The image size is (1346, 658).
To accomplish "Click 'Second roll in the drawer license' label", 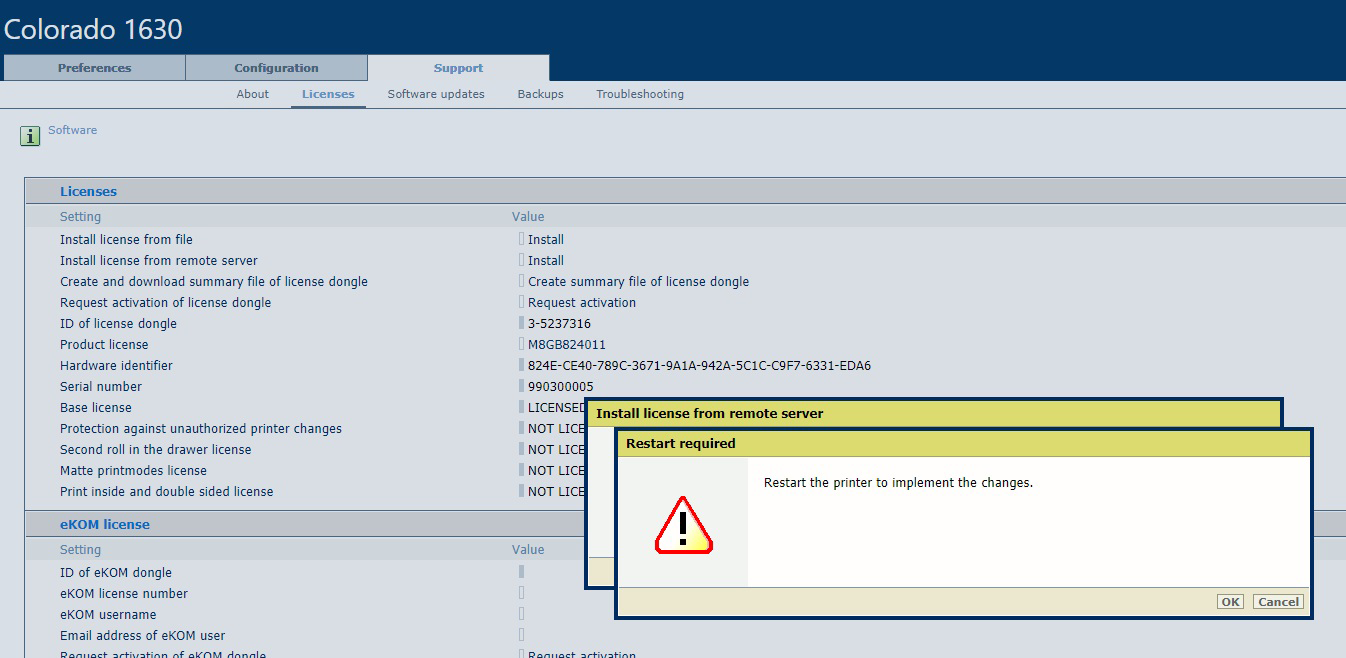I will (156, 449).
